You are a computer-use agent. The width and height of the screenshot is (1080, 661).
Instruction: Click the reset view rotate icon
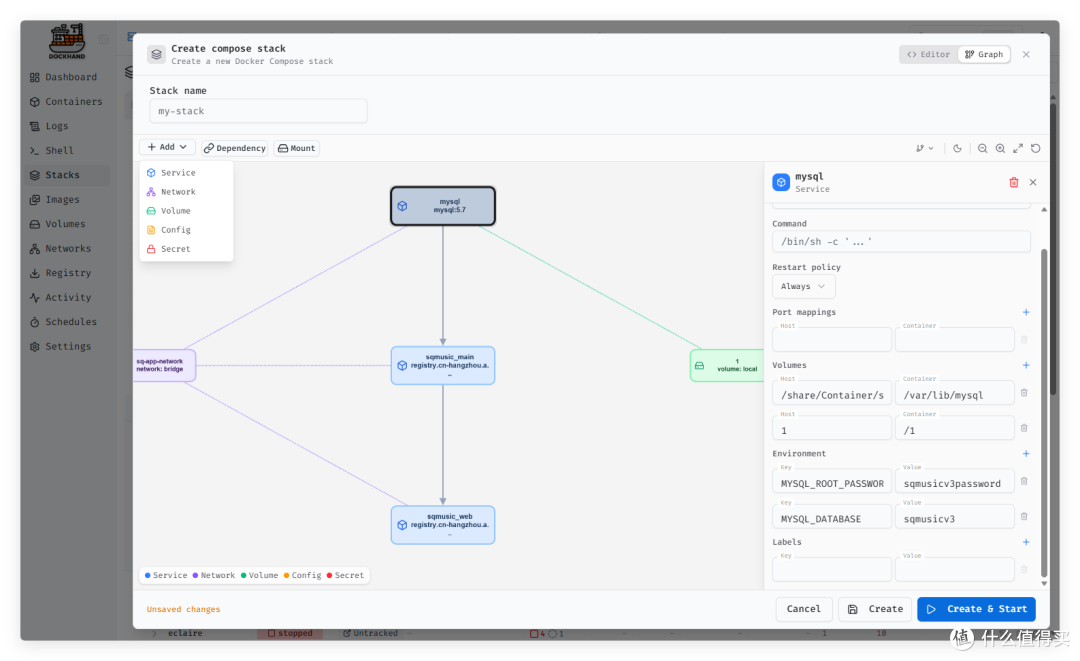coord(1035,148)
